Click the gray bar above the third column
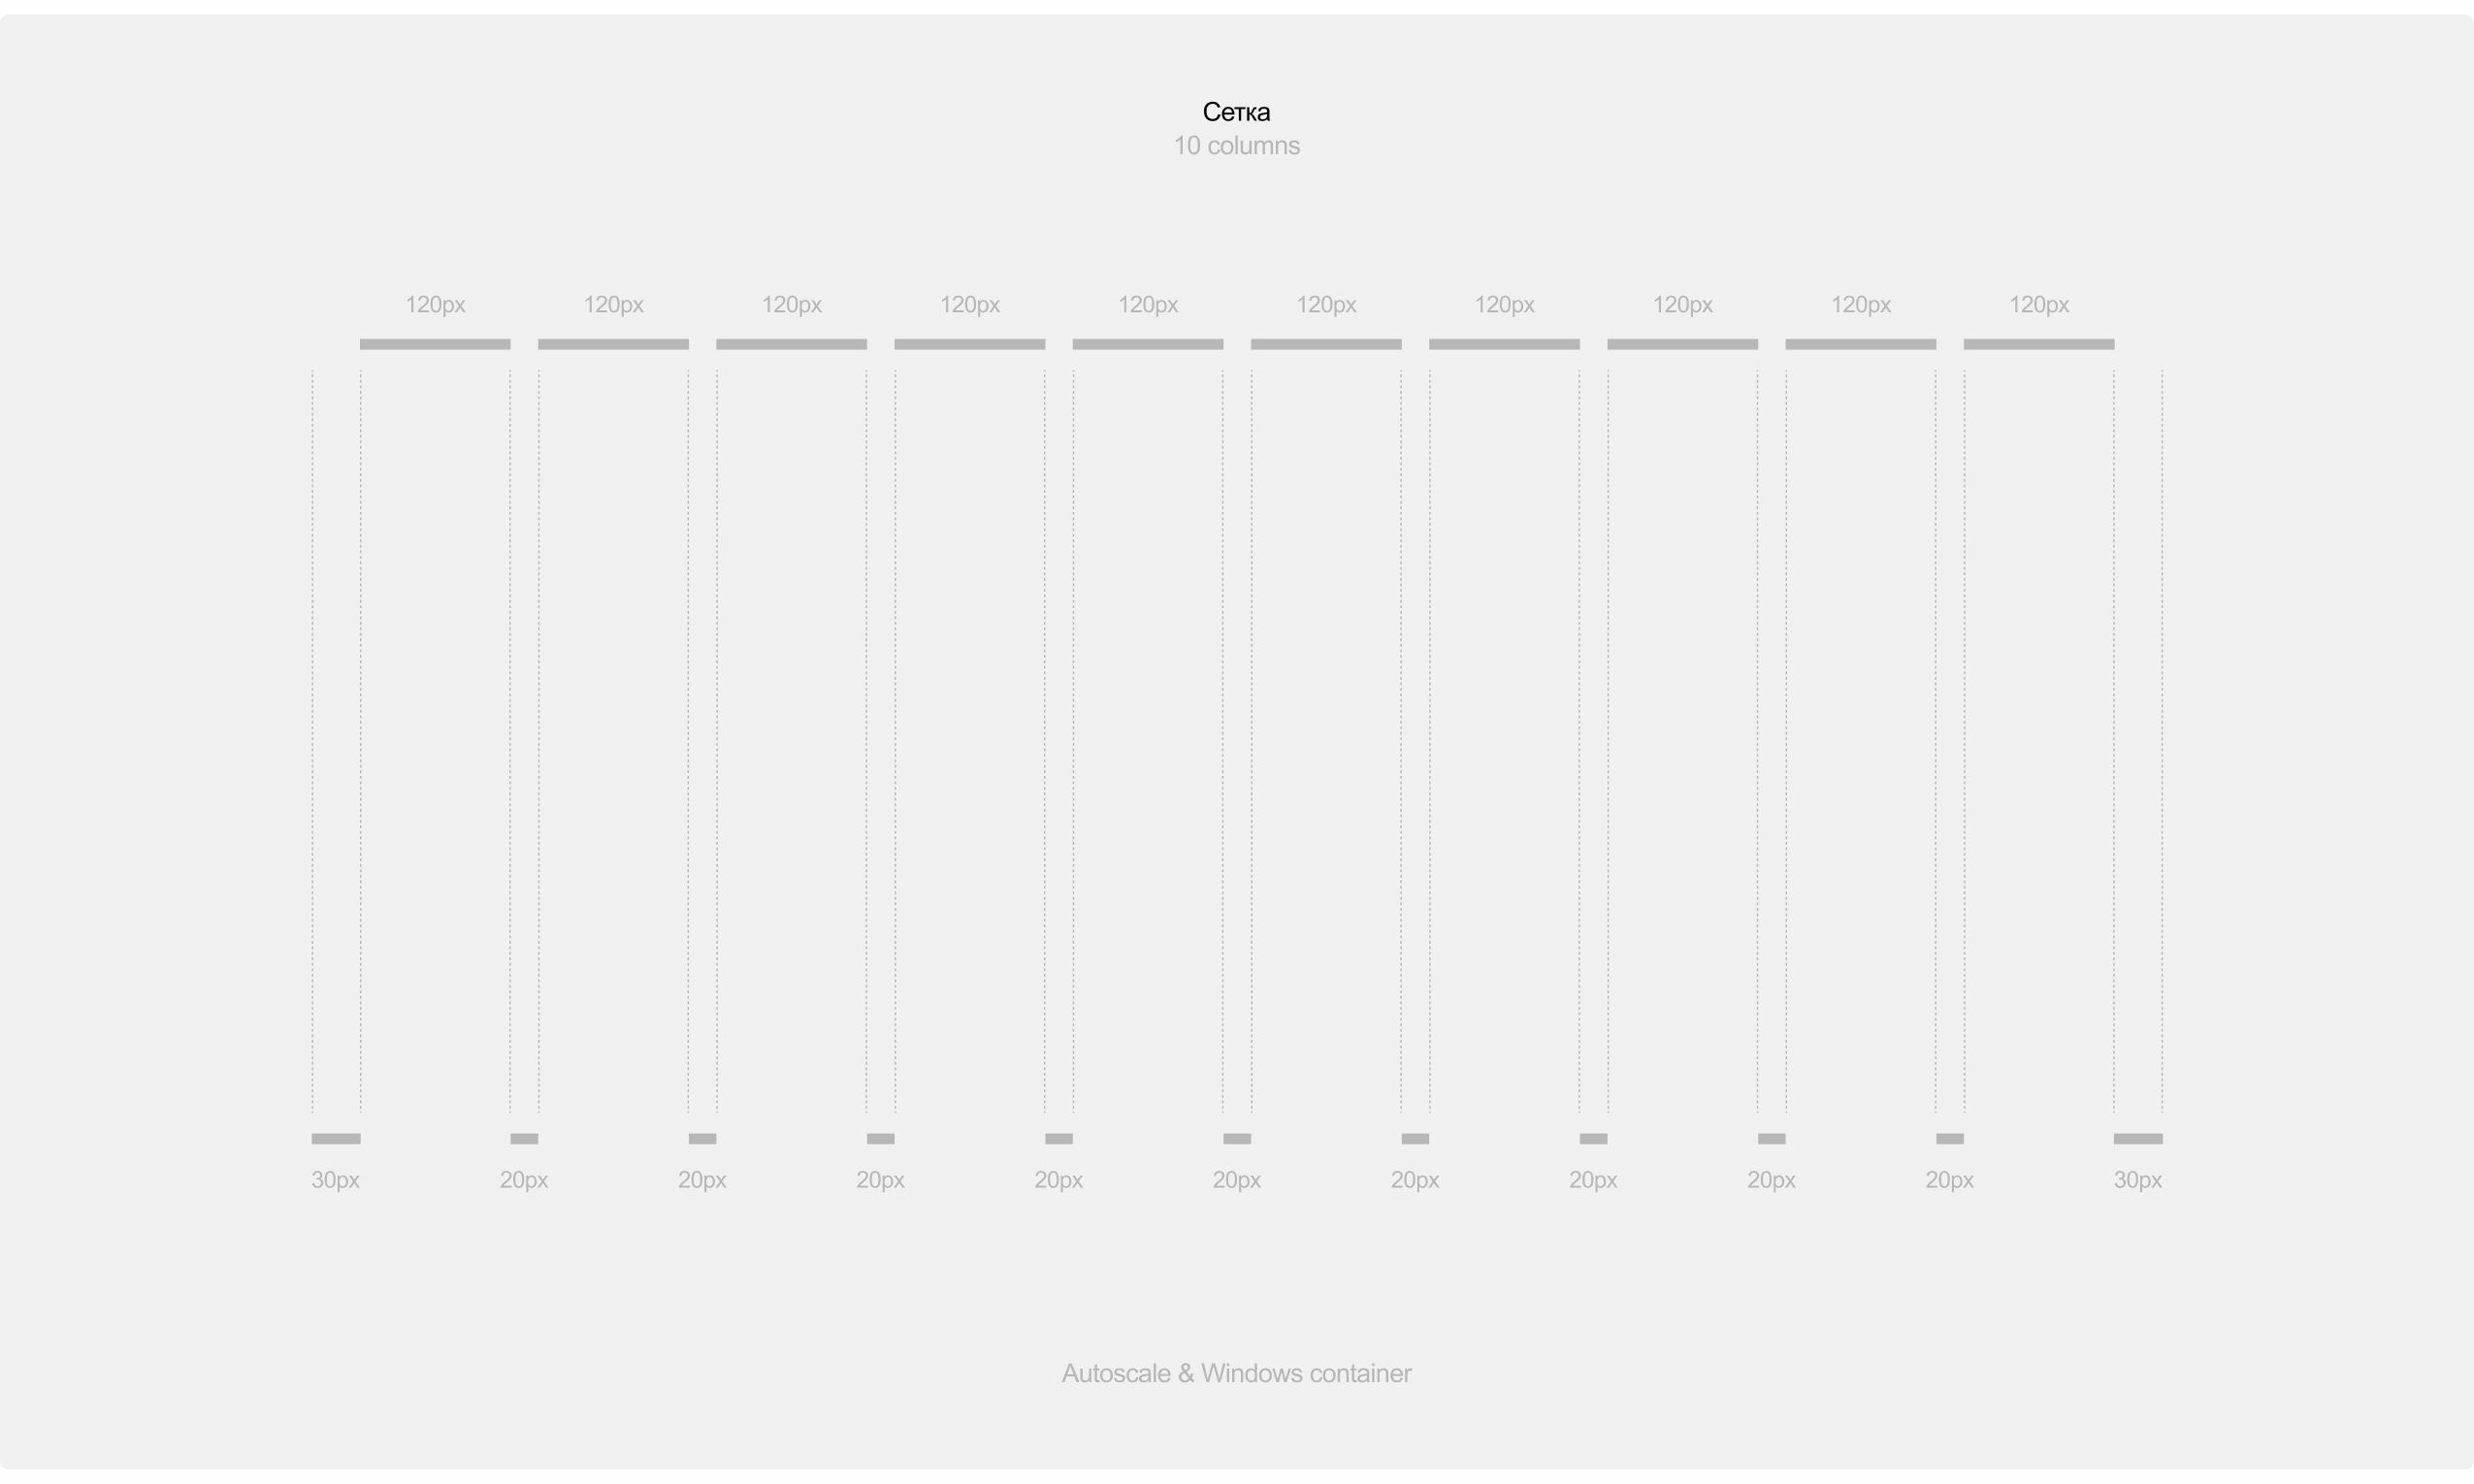Viewport: 2474px width, 1484px height. pos(791,344)
